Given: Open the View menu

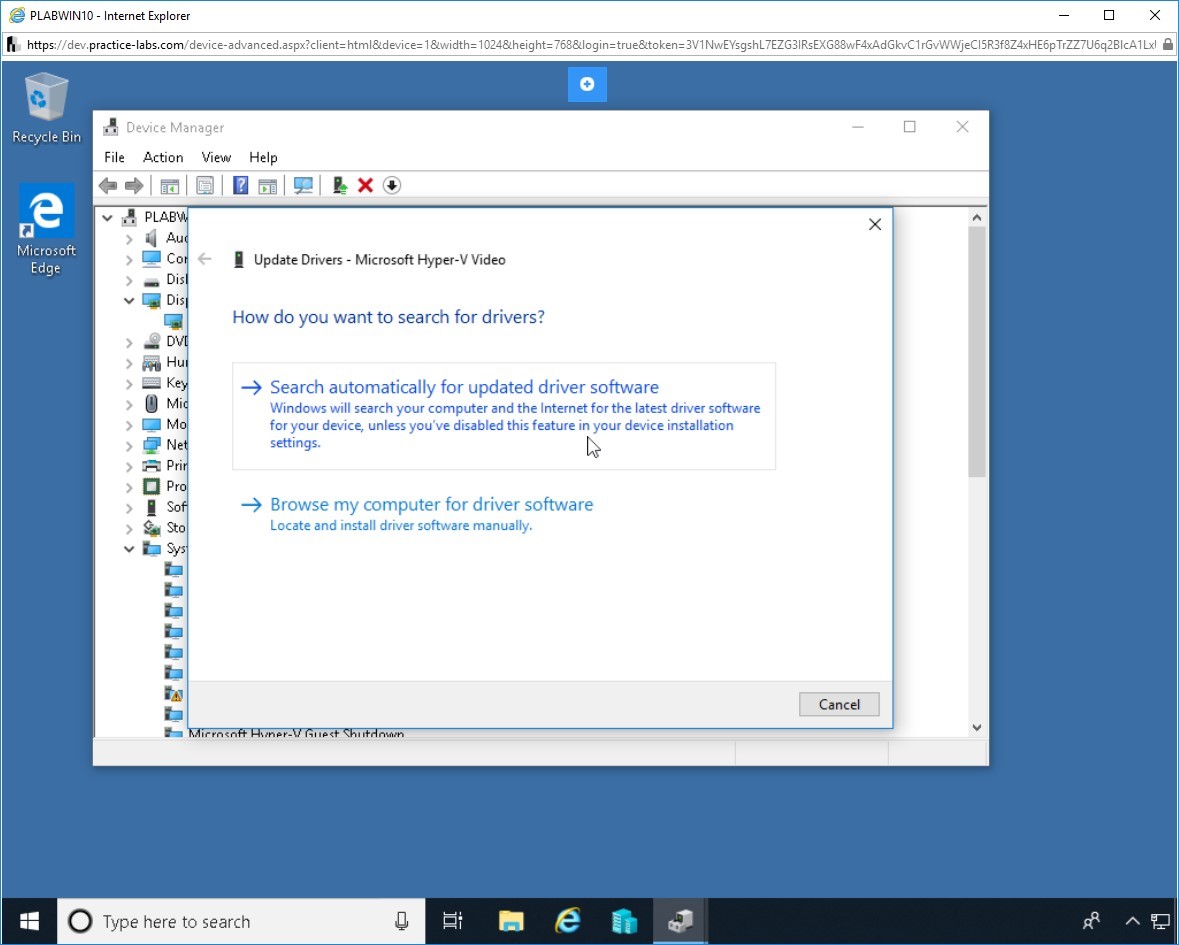Looking at the screenshot, I should tap(216, 157).
